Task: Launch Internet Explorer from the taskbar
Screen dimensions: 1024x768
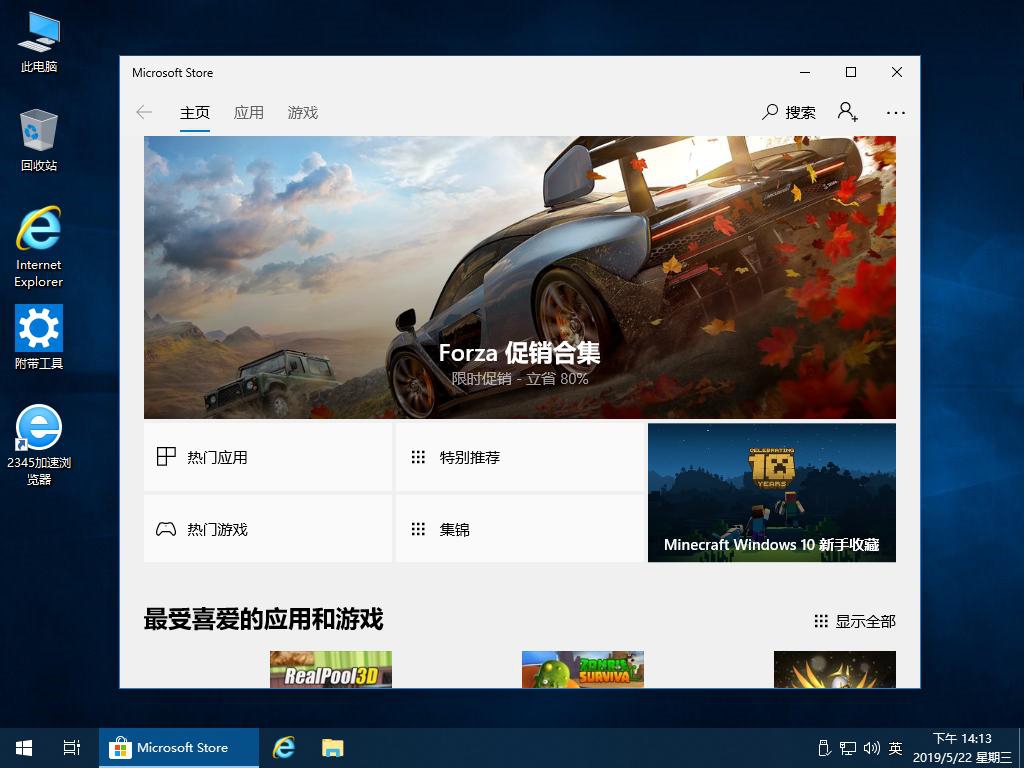Action: tap(283, 748)
